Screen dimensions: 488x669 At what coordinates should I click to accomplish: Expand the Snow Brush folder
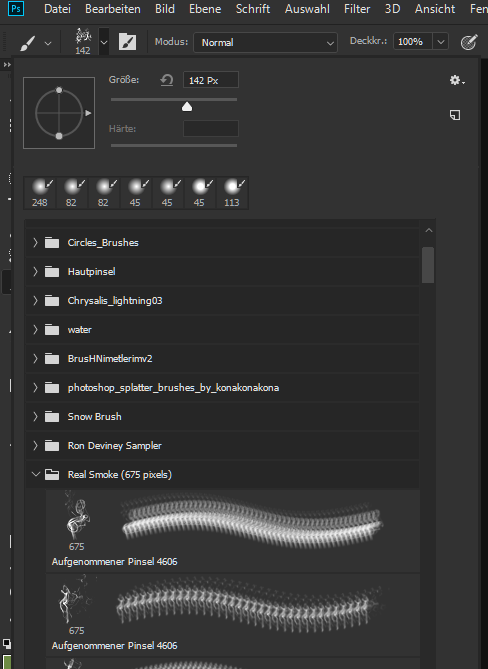35,416
